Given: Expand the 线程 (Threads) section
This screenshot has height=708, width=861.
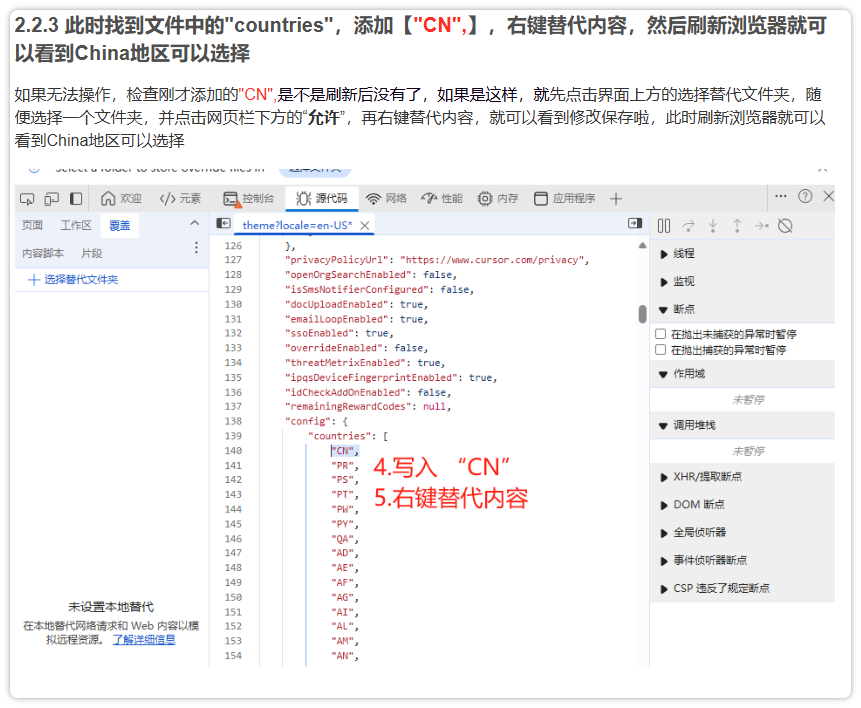Looking at the screenshot, I should click(x=683, y=254).
